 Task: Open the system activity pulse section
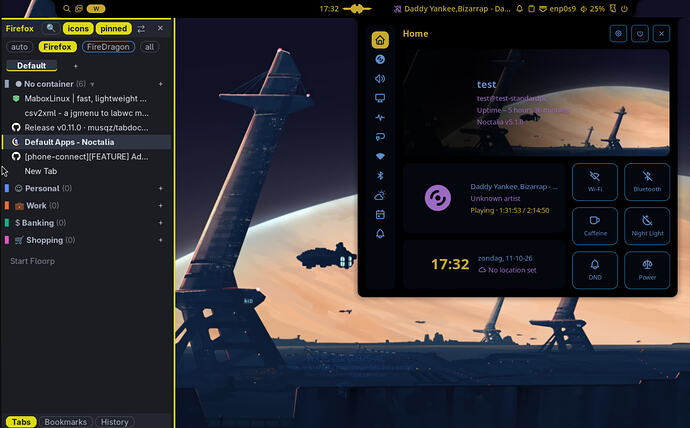tap(380, 117)
